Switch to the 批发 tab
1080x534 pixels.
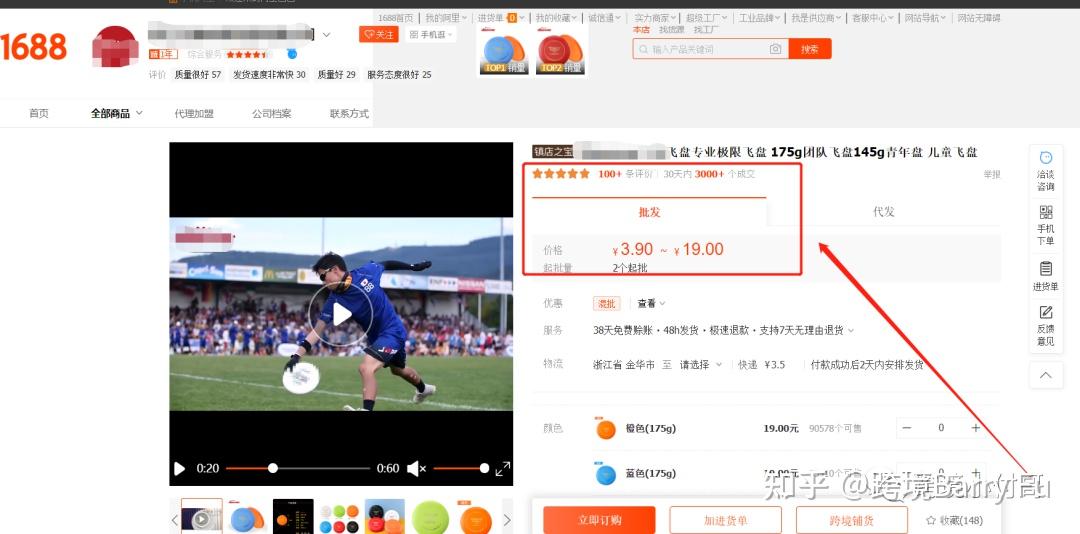[649, 212]
